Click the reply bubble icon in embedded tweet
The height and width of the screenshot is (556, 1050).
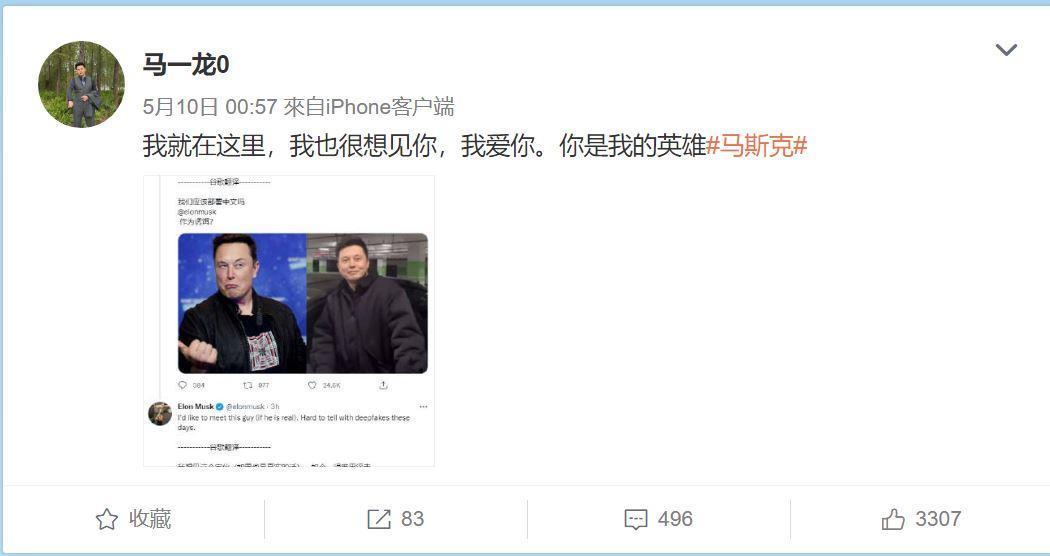click(182, 385)
